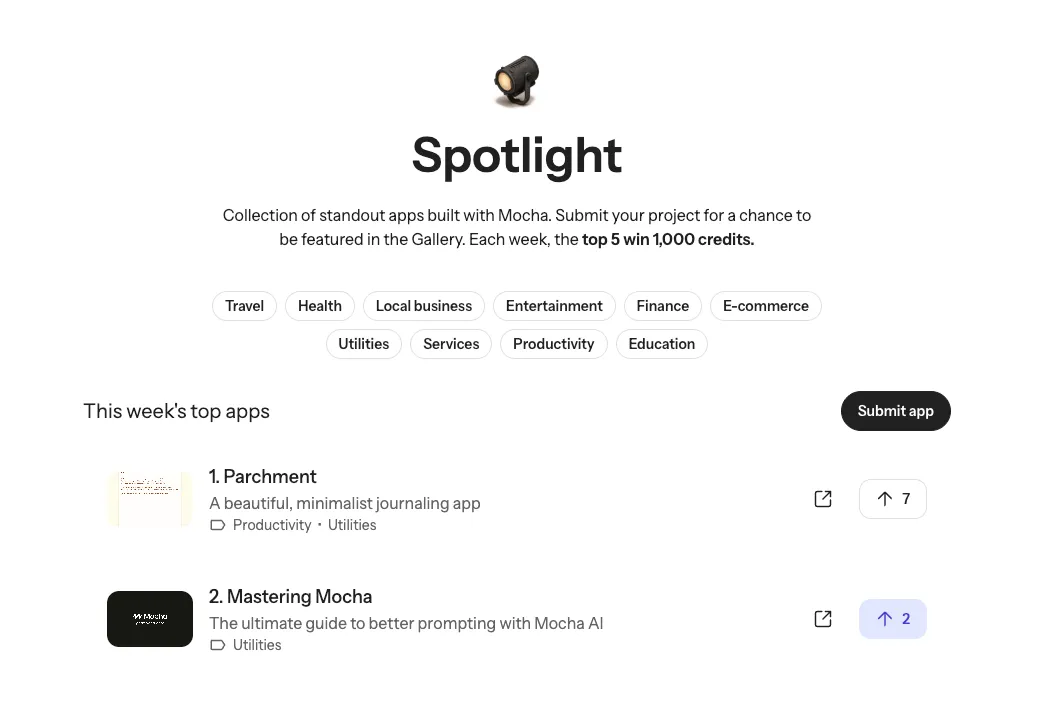Click the Submit app button
Image resolution: width=1055 pixels, height=709 pixels.
895,411
